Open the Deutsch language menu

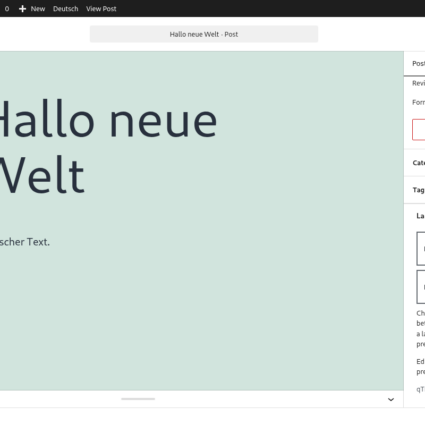65,9
